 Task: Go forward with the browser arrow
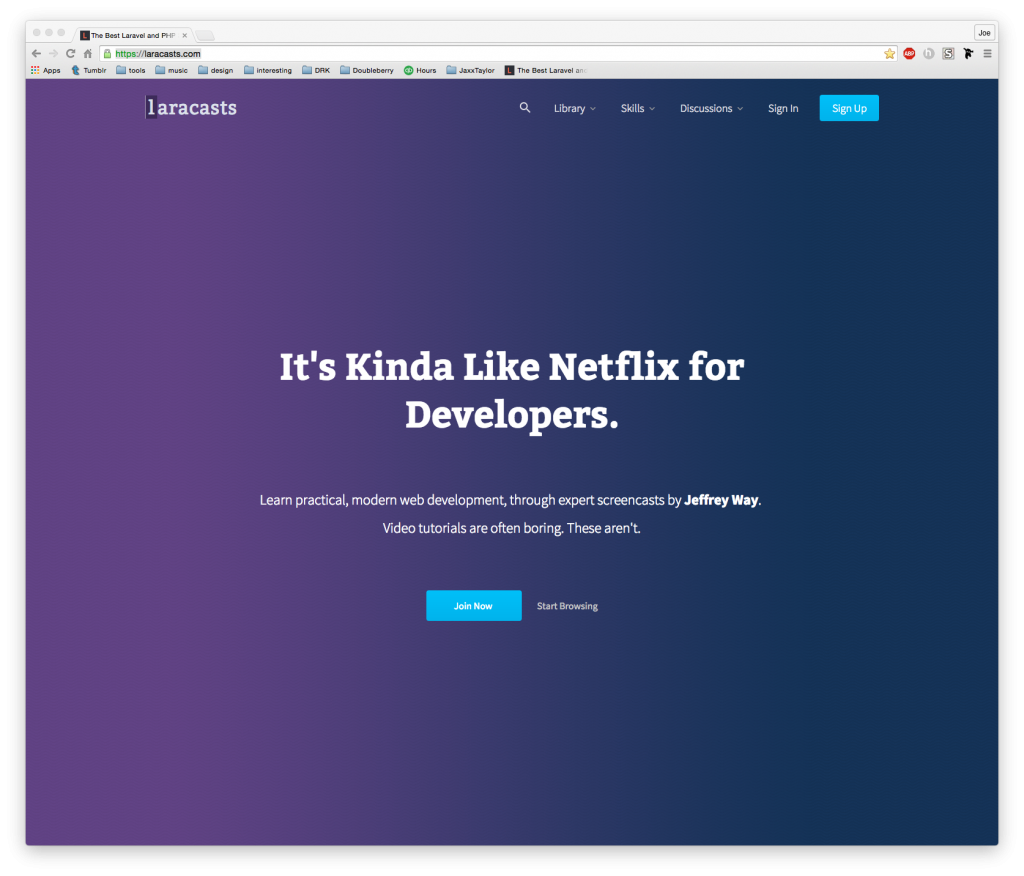click(54, 54)
